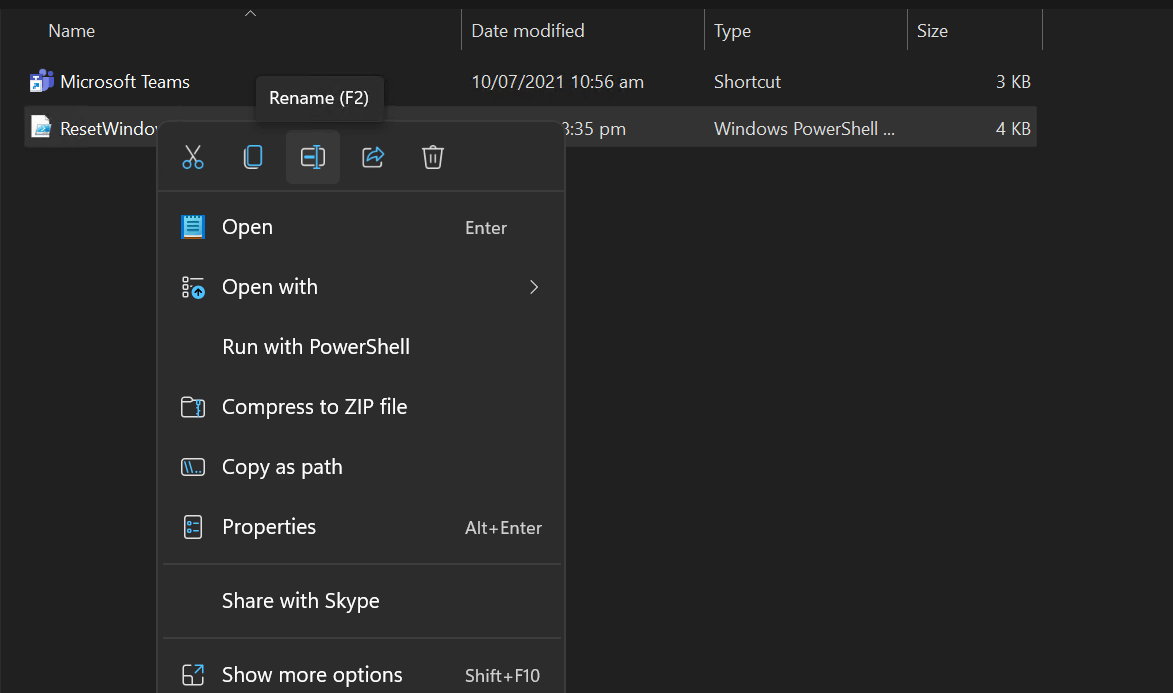Select Show more options entry
Image resolution: width=1173 pixels, height=693 pixels.
[x=362, y=675]
